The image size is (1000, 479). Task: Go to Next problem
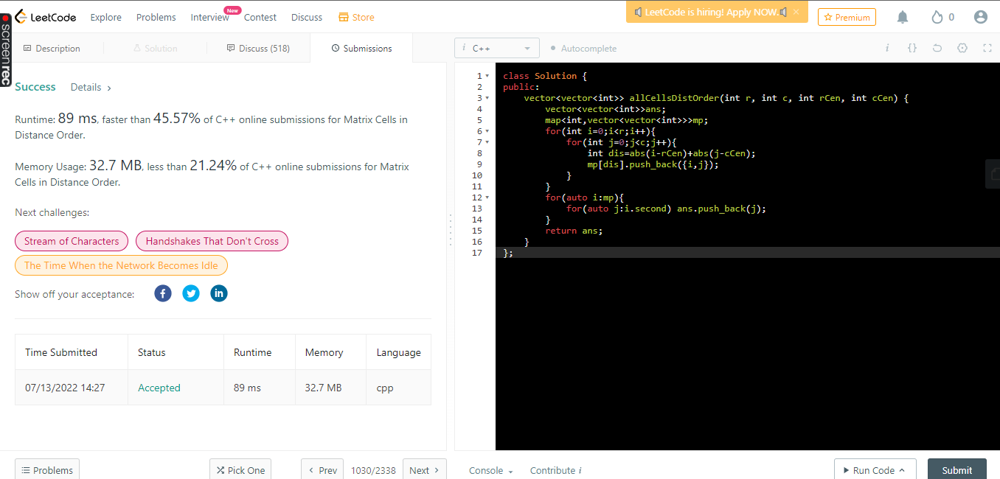[x=425, y=470]
